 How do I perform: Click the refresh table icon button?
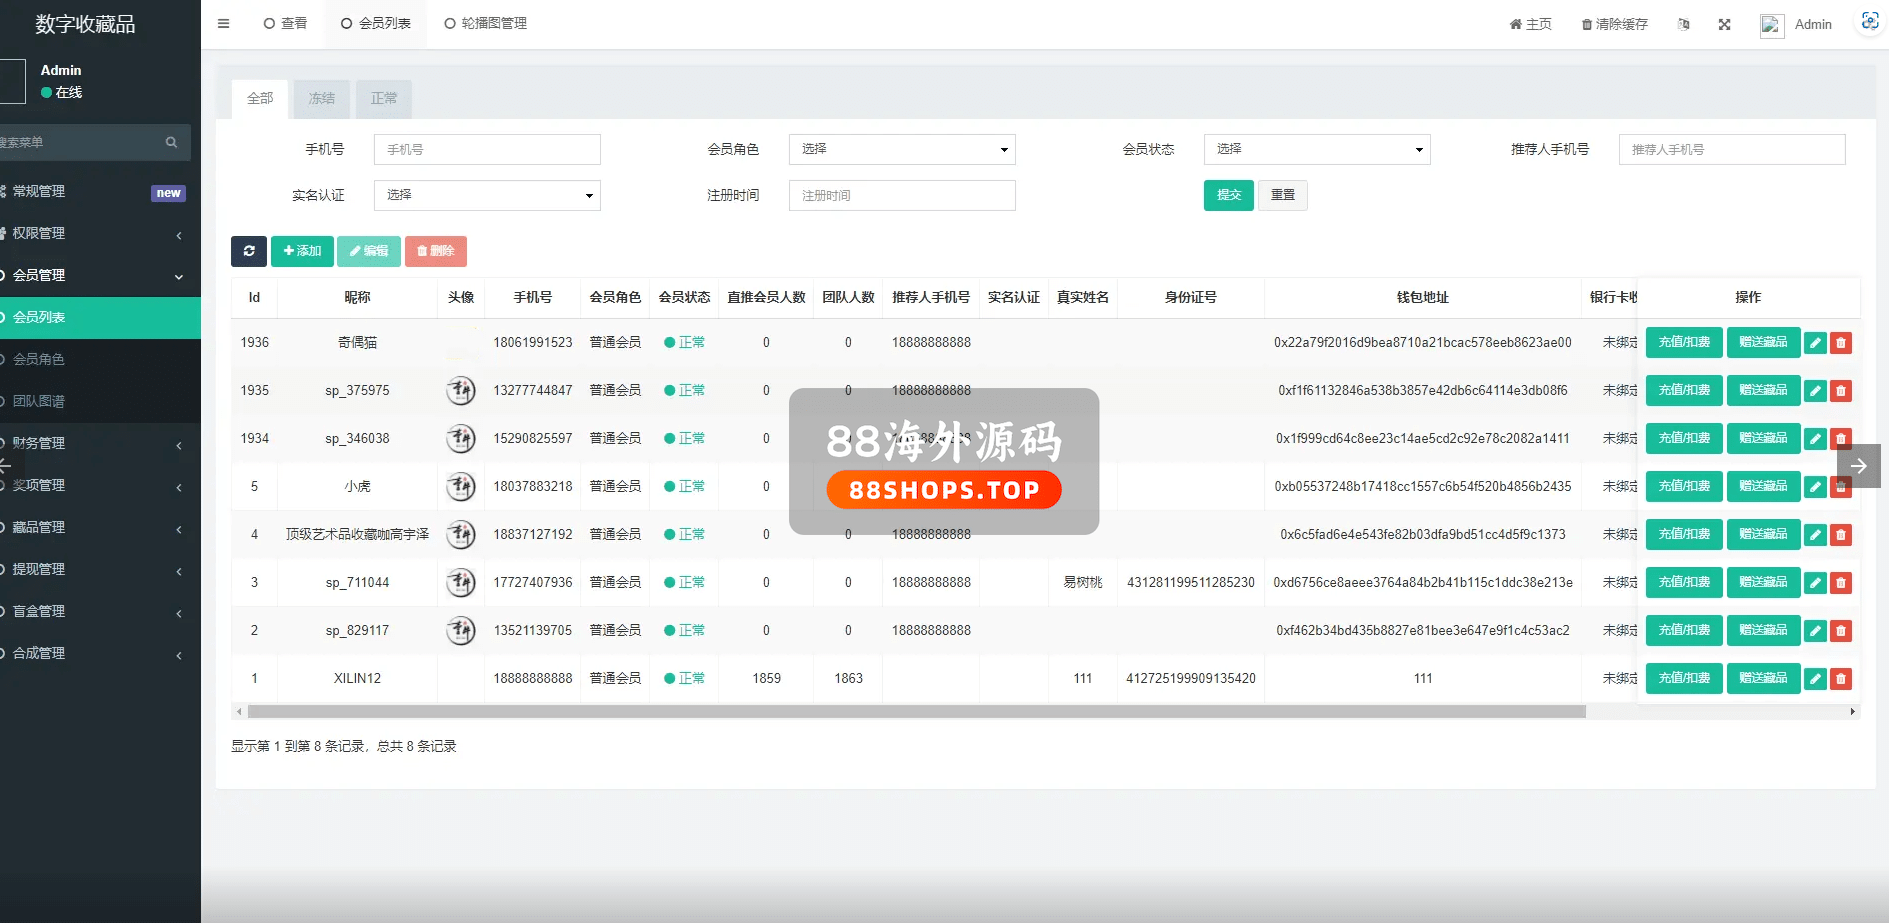pos(248,251)
